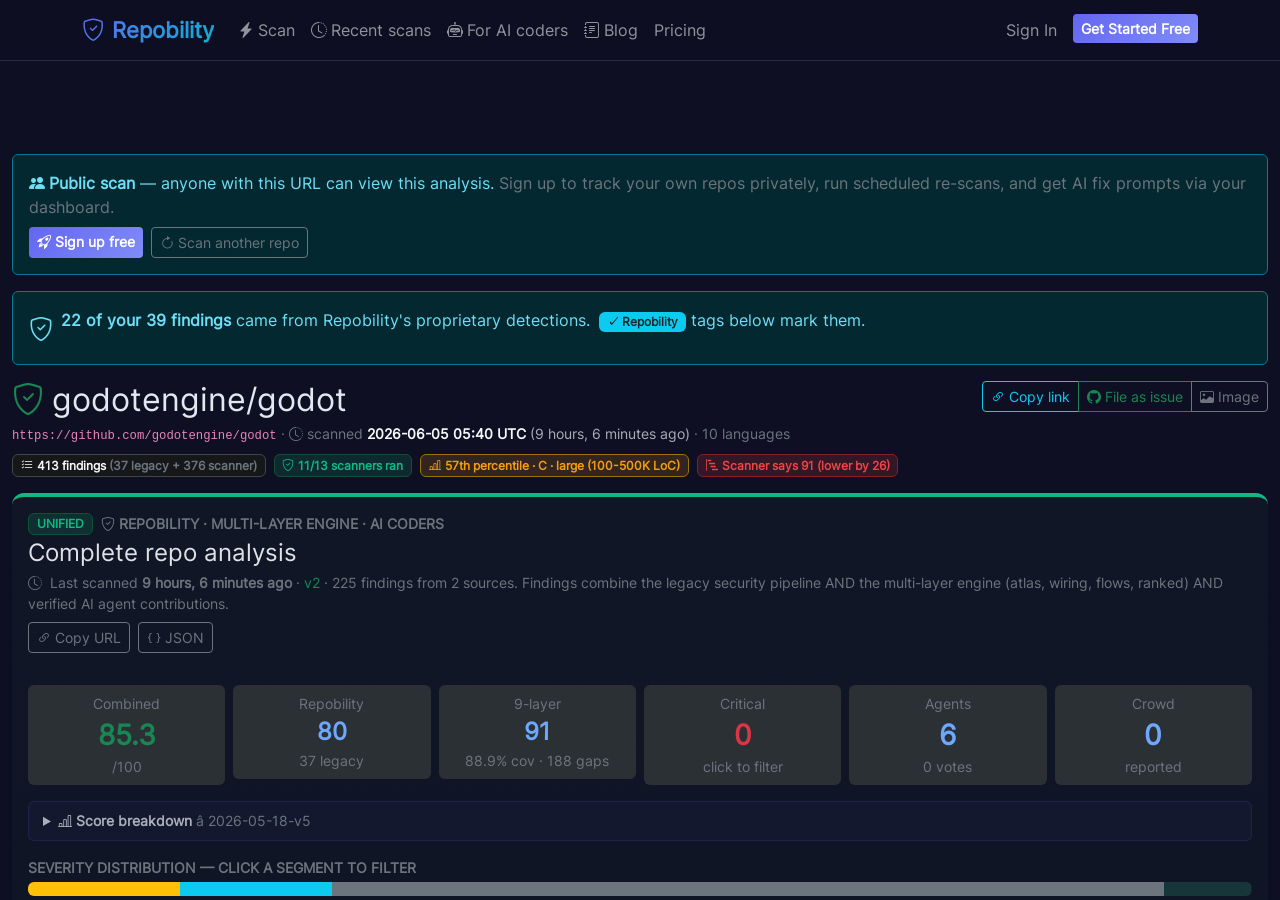Filter by yellow severity segment

pos(104,889)
